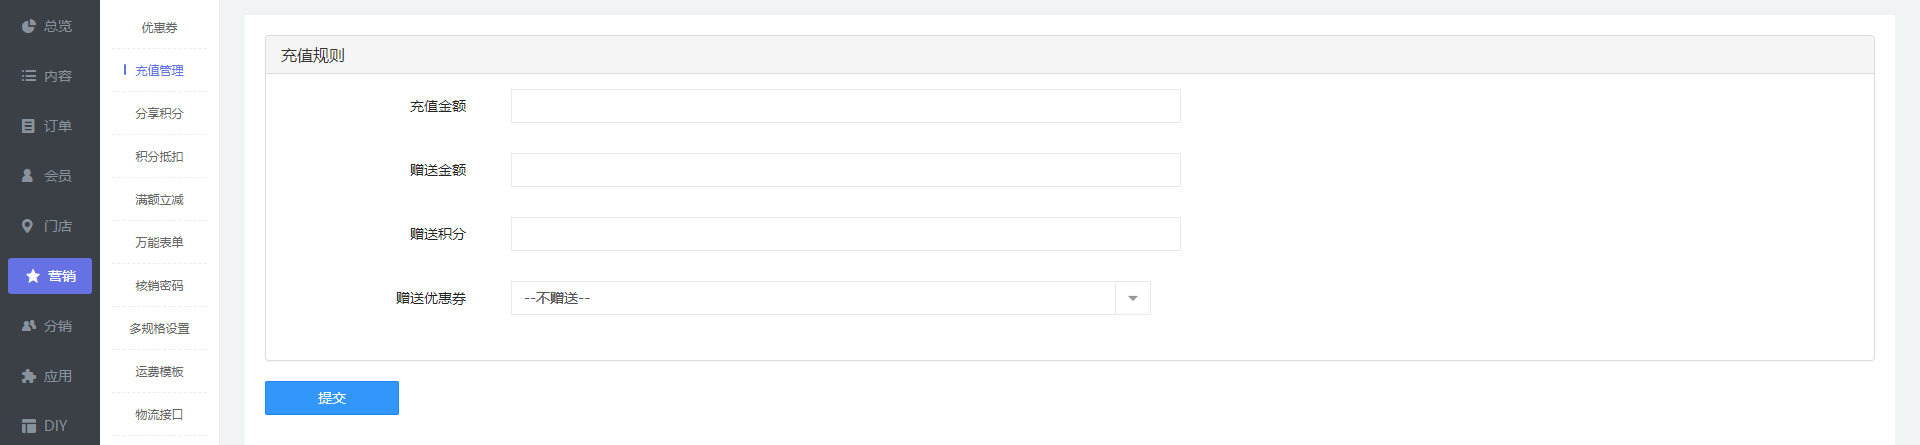This screenshot has height=445, width=1920.
Task: Focus the 充值金额 input field
Action: [845, 106]
